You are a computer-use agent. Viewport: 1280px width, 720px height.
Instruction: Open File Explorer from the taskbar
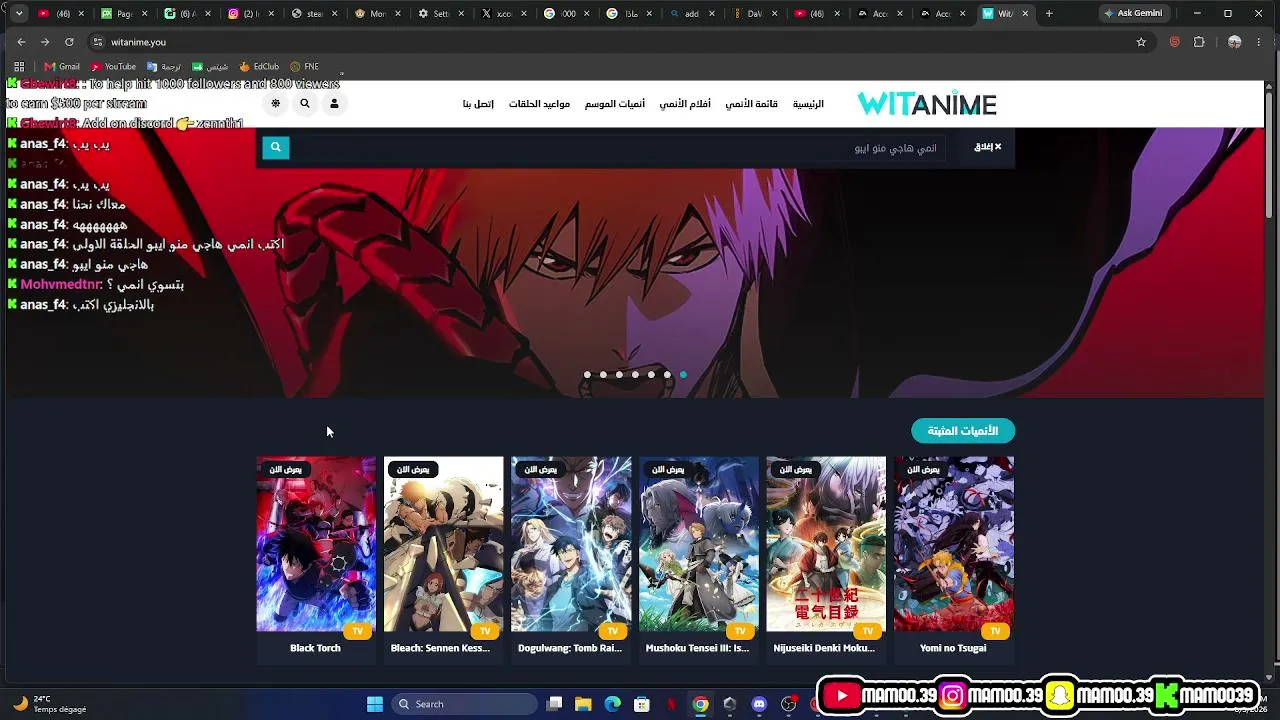(x=584, y=704)
